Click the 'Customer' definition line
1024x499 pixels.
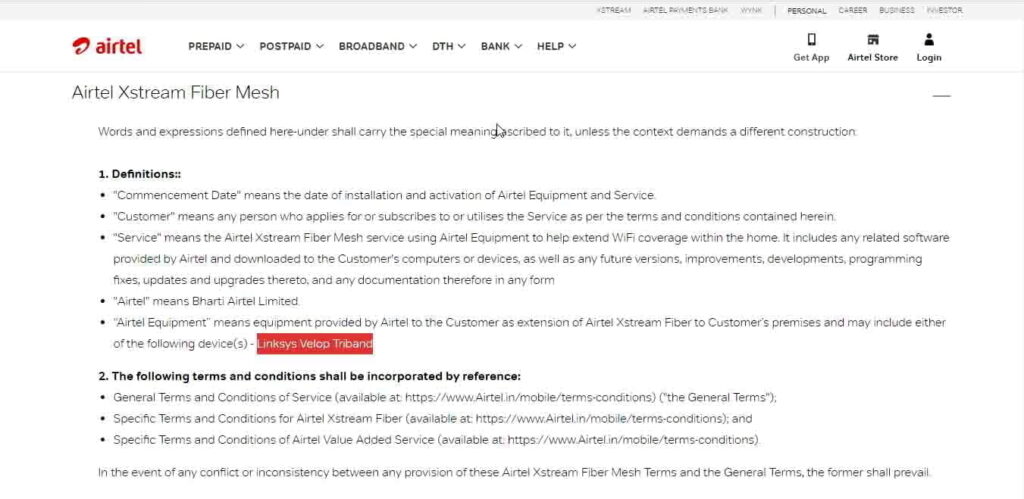(x=474, y=216)
